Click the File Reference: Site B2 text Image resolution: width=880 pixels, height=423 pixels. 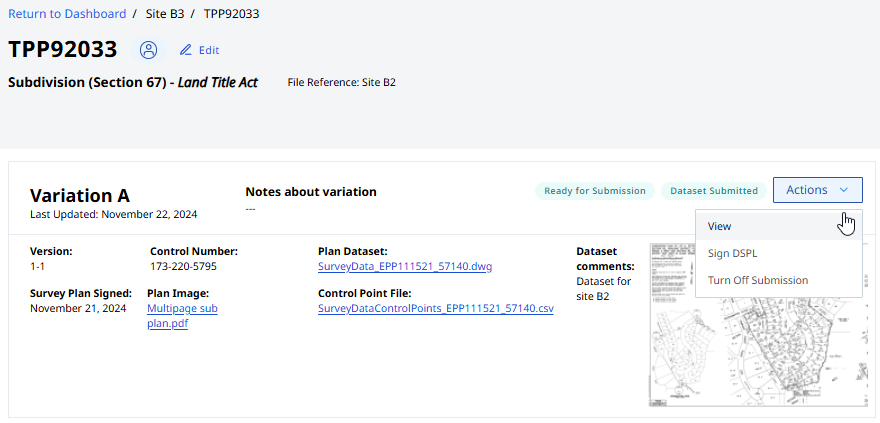coord(341,82)
